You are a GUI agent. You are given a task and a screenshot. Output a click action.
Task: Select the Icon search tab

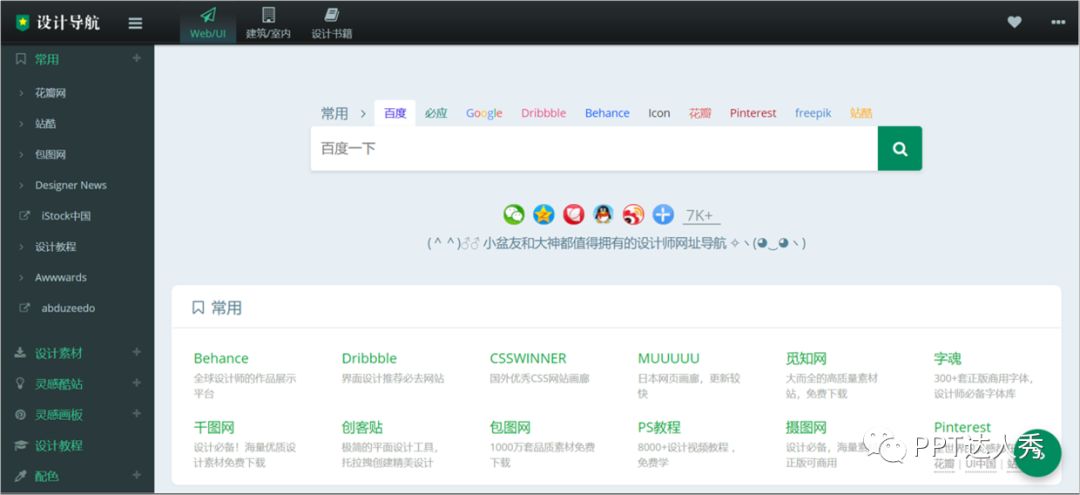click(x=659, y=113)
